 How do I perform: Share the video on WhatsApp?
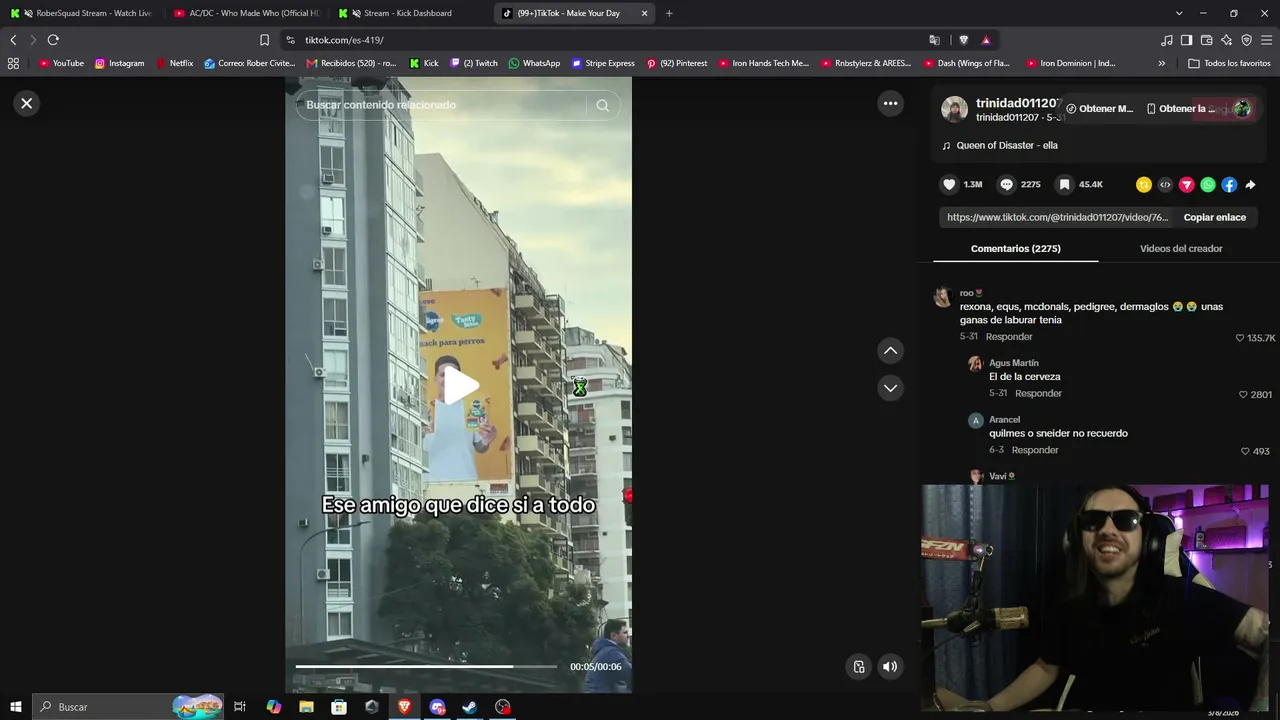pos(1208,185)
